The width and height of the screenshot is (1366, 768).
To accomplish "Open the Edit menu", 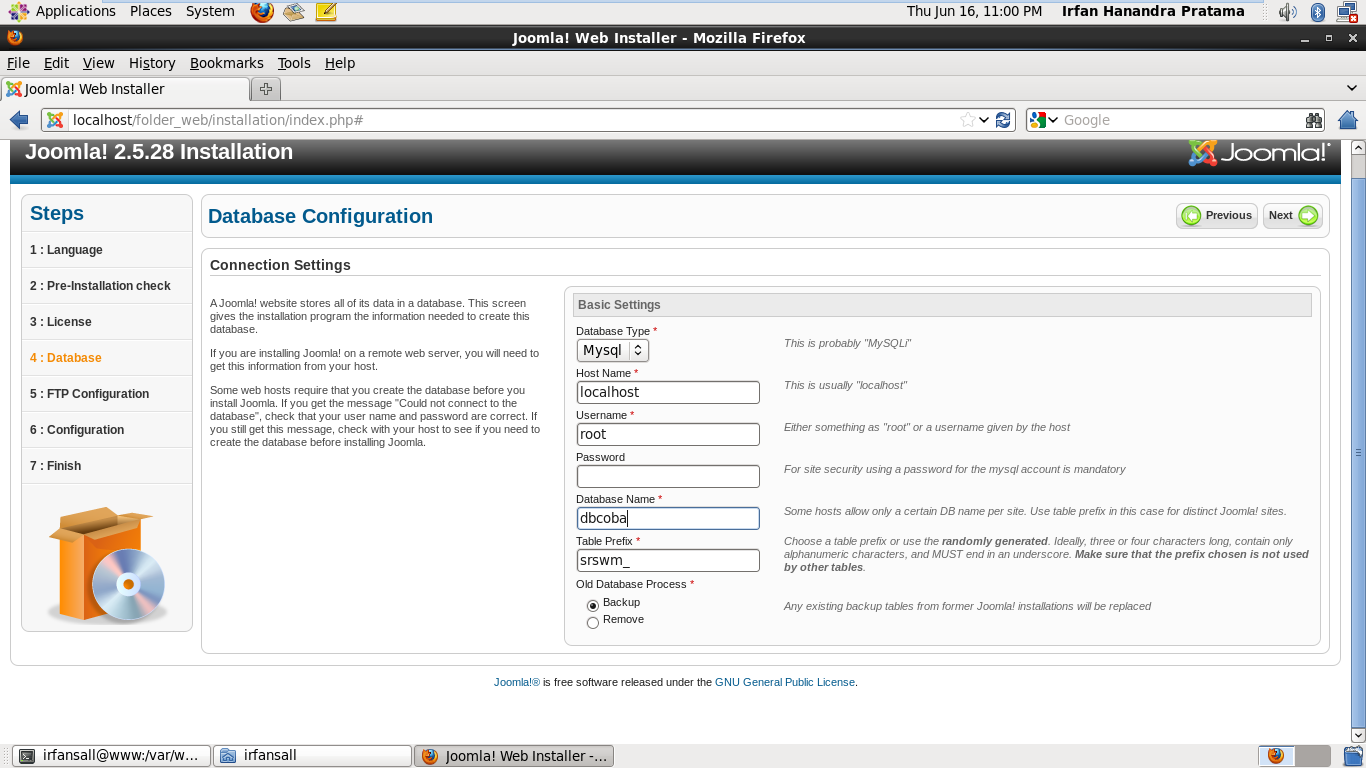I will (56, 63).
